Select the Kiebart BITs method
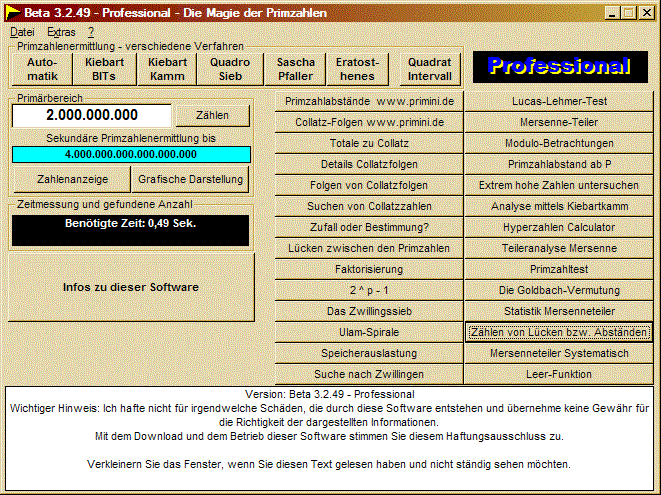 coord(105,69)
